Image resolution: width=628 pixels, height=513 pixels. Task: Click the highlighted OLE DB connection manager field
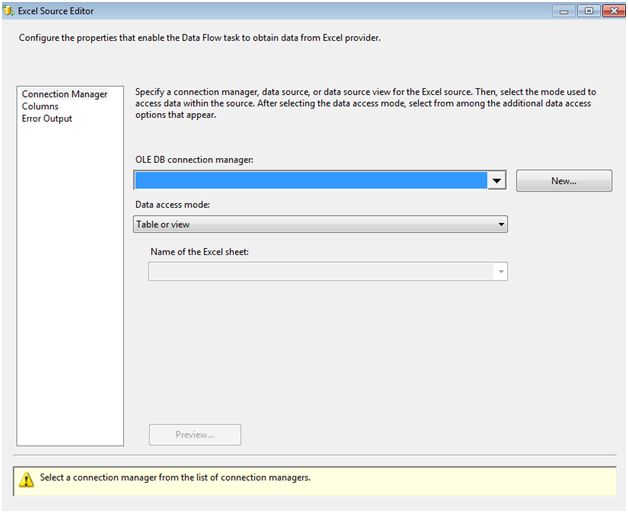tap(311, 180)
